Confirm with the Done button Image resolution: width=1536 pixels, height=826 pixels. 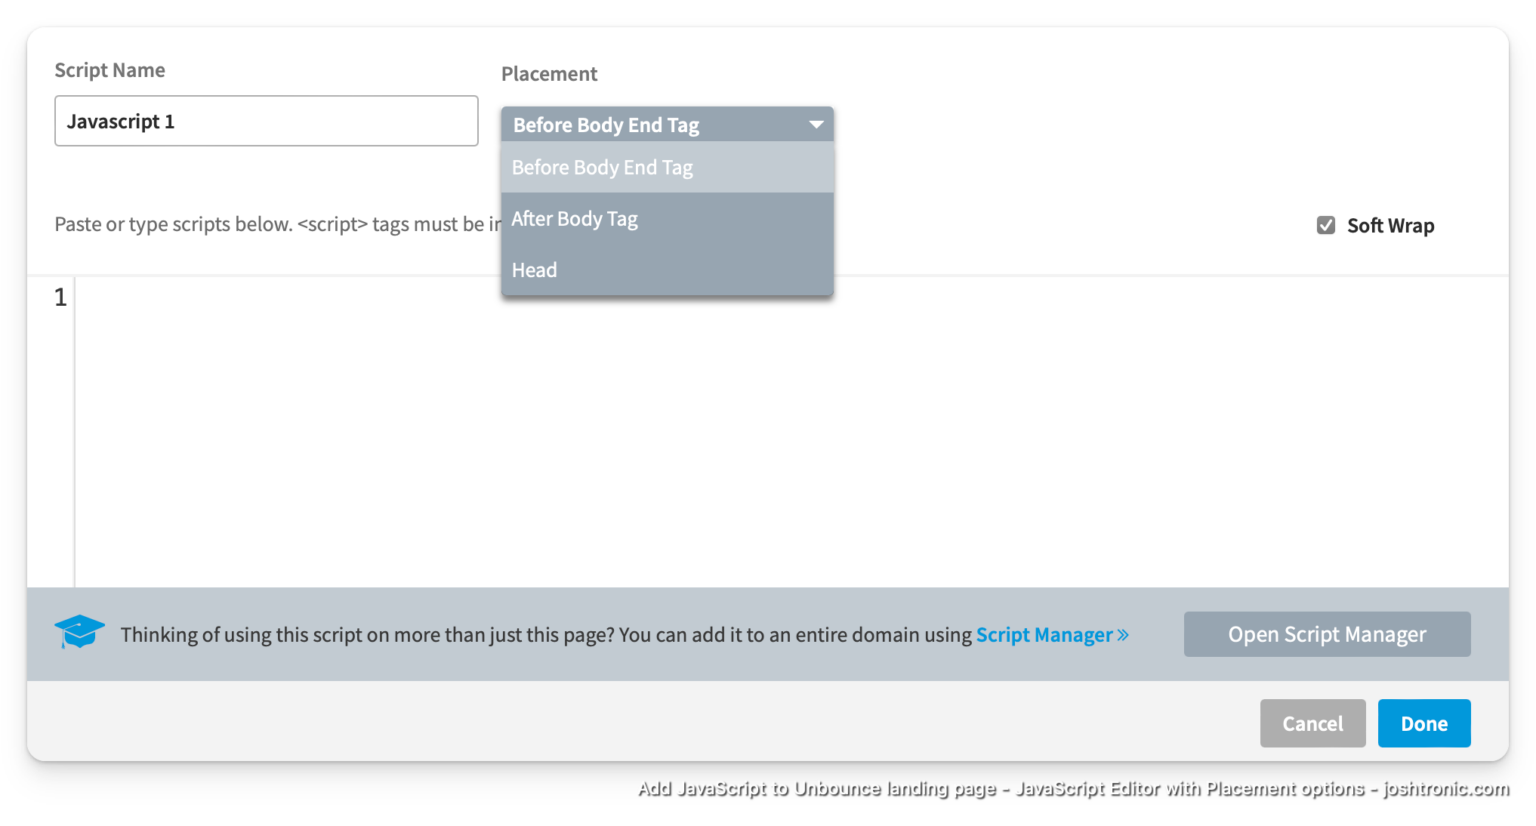coord(1424,723)
